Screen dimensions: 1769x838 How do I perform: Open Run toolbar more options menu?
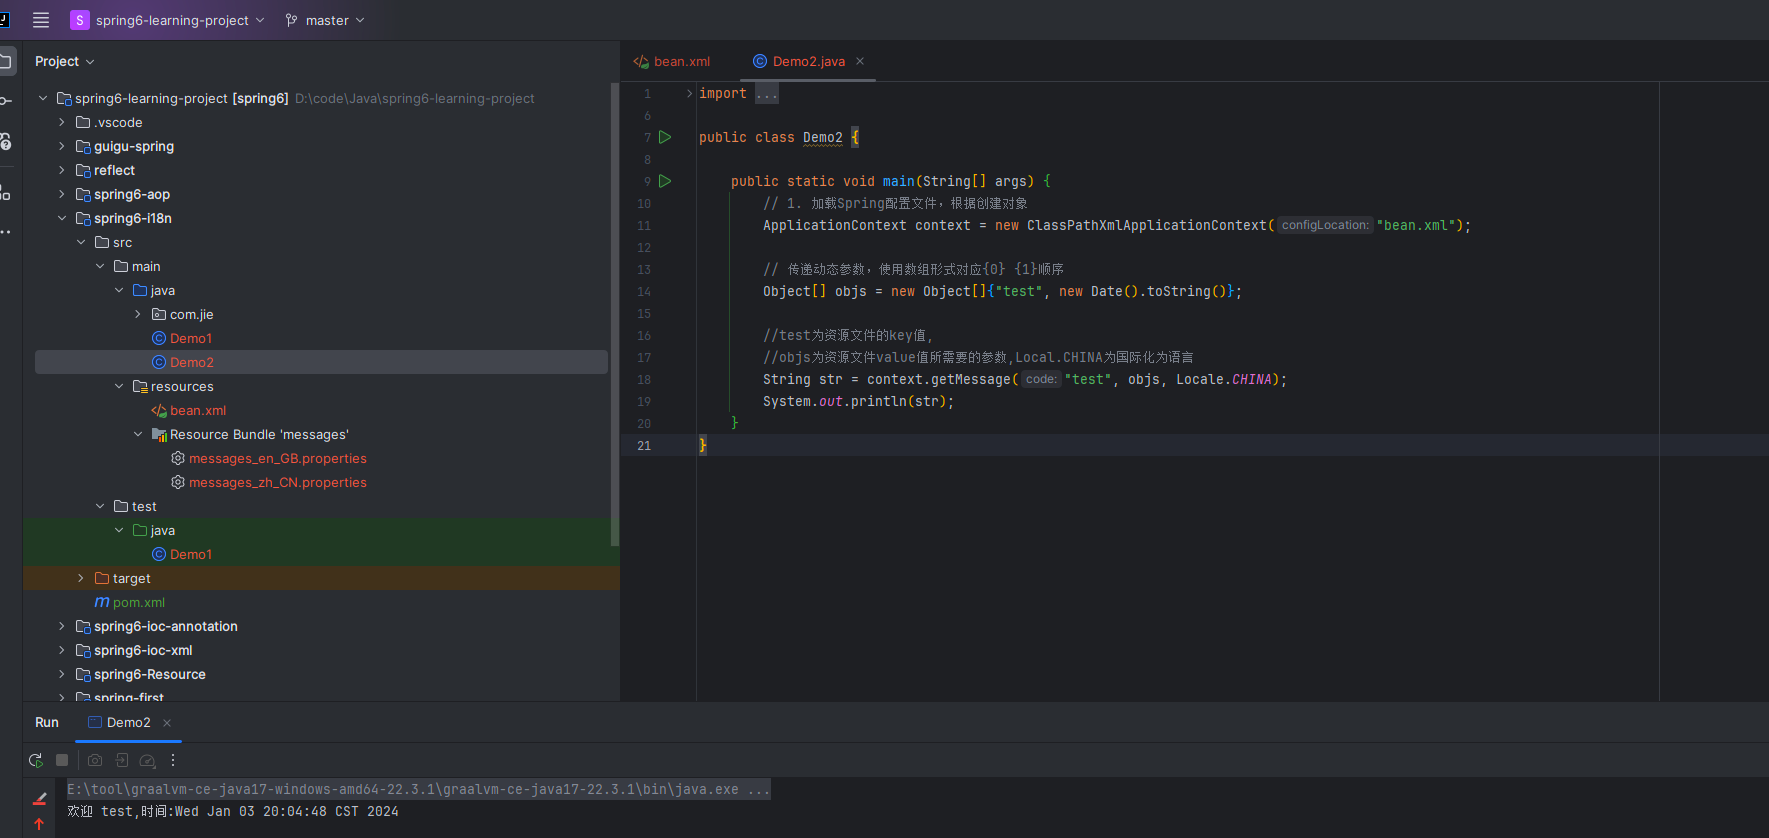coord(173,760)
